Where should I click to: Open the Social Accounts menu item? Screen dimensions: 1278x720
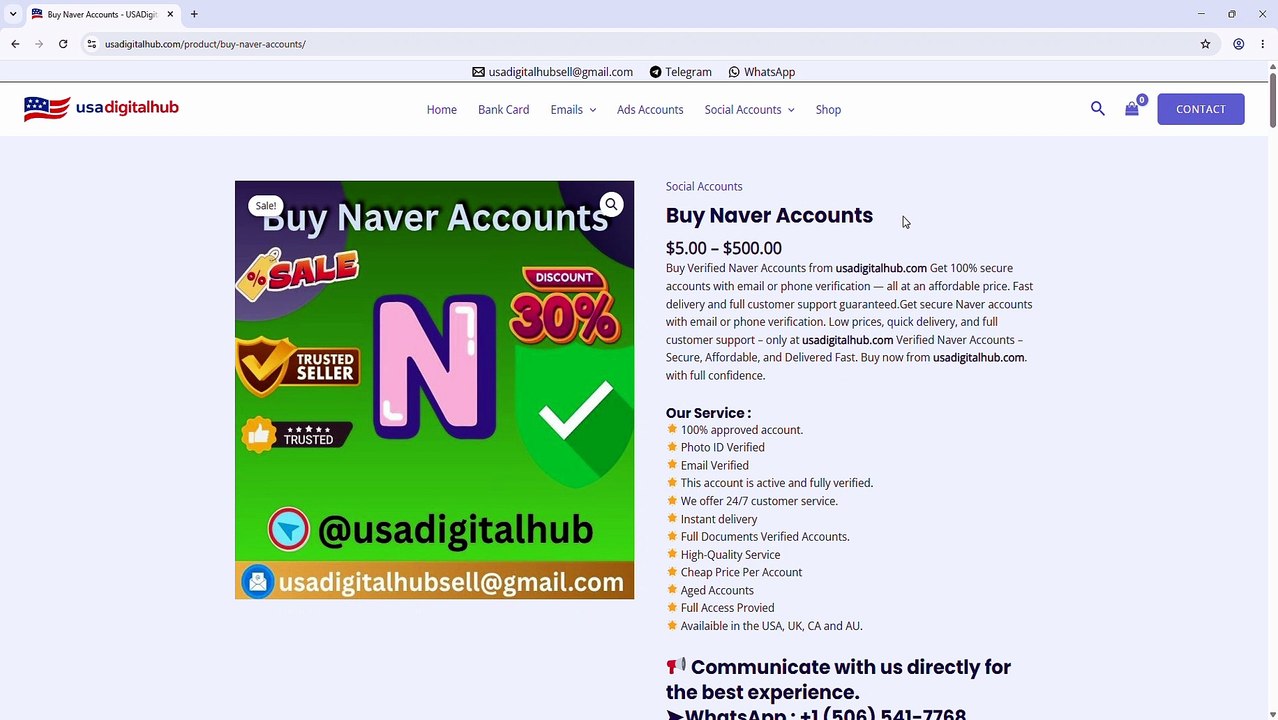tap(742, 110)
